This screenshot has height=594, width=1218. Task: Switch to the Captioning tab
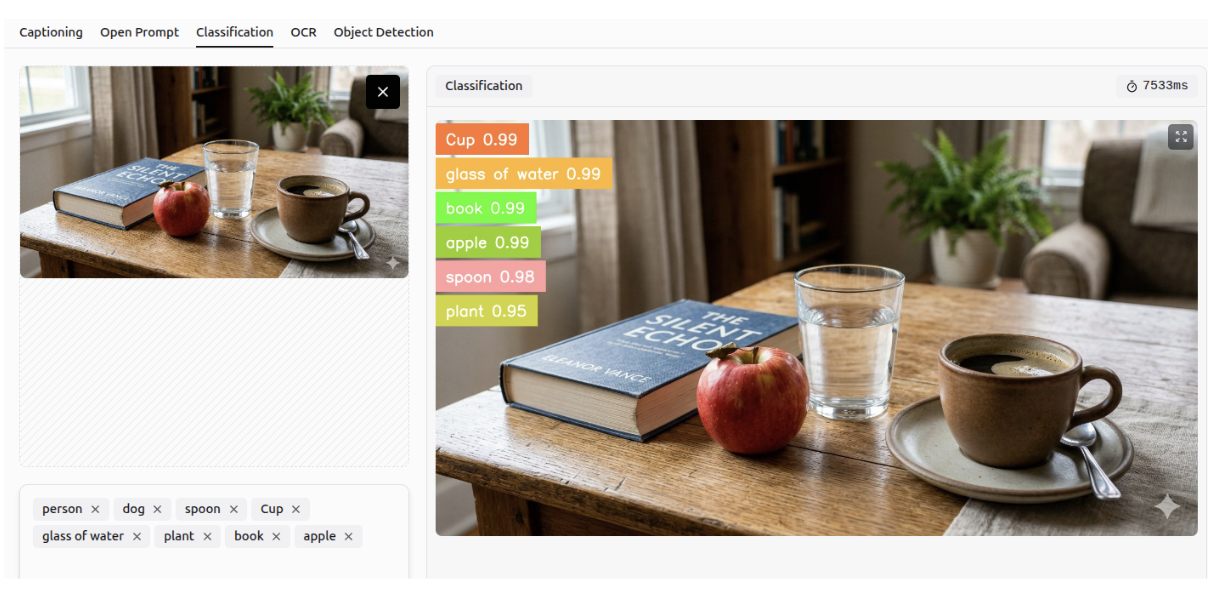click(51, 32)
